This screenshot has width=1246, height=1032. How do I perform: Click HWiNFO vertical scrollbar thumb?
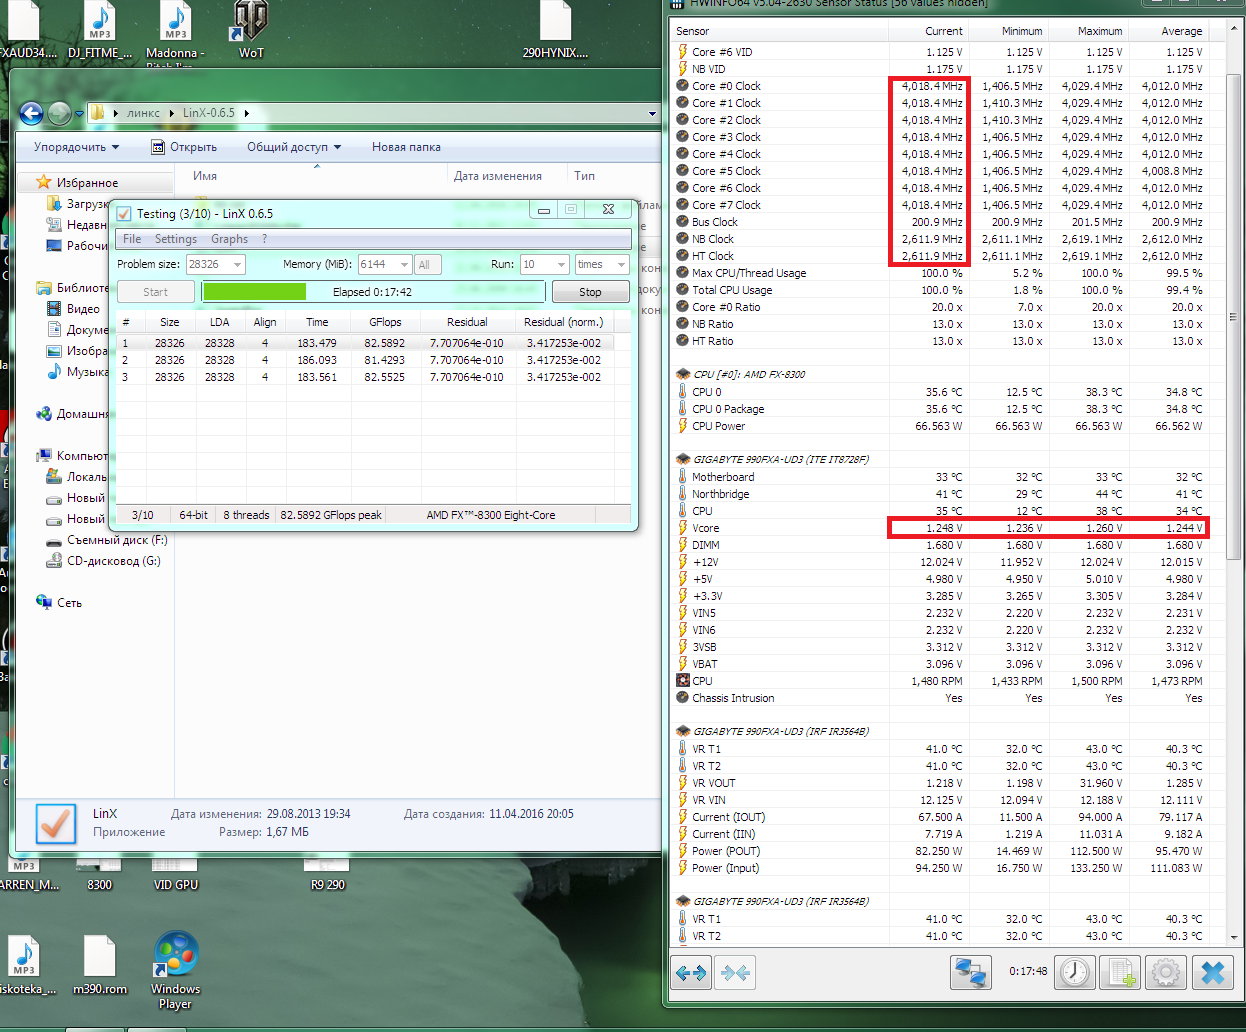(x=1234, y=316)
